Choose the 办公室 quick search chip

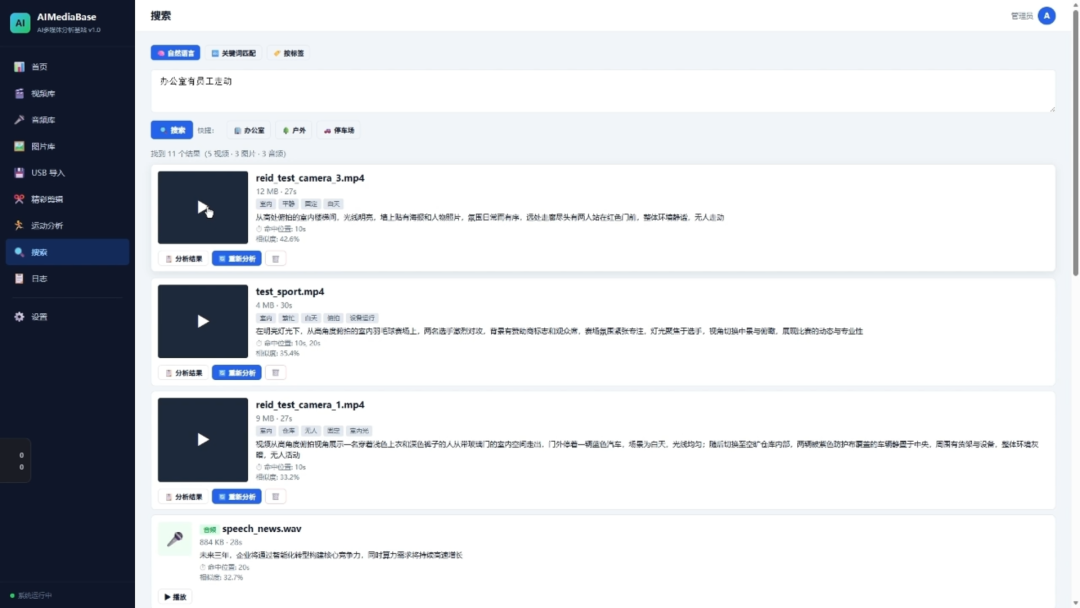(x=249, y=130)
